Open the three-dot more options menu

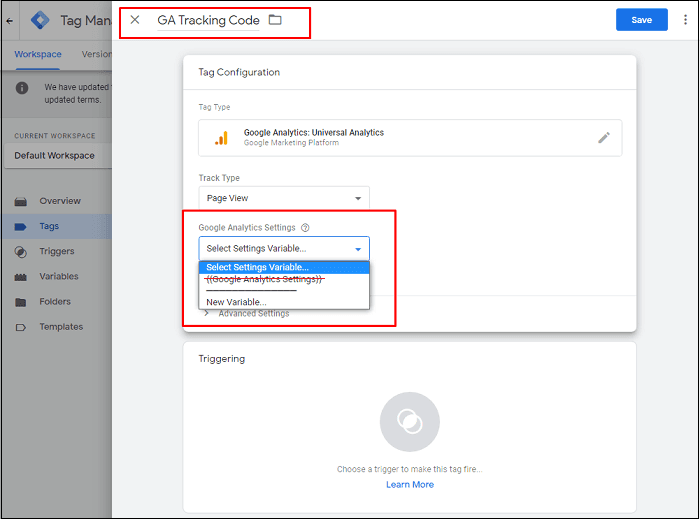685,20
